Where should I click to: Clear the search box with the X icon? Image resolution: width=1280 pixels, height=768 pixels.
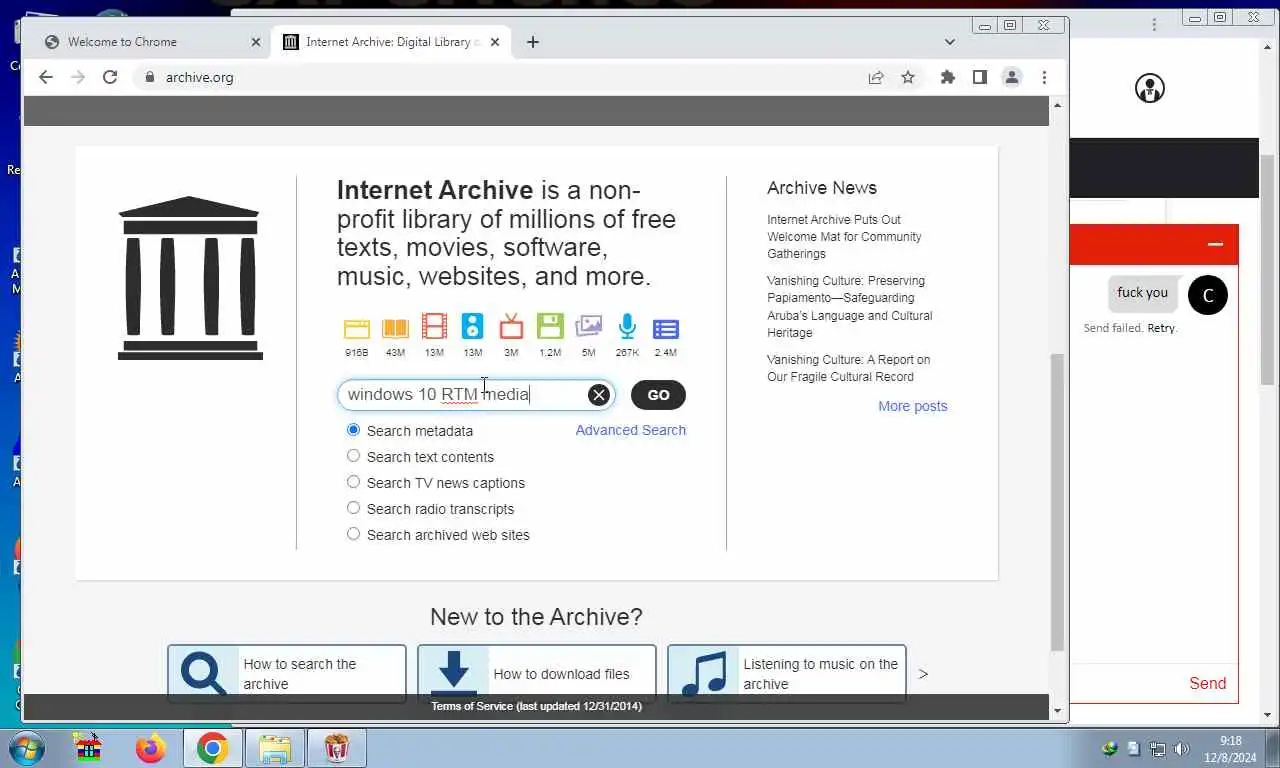[x=598, y=395]
